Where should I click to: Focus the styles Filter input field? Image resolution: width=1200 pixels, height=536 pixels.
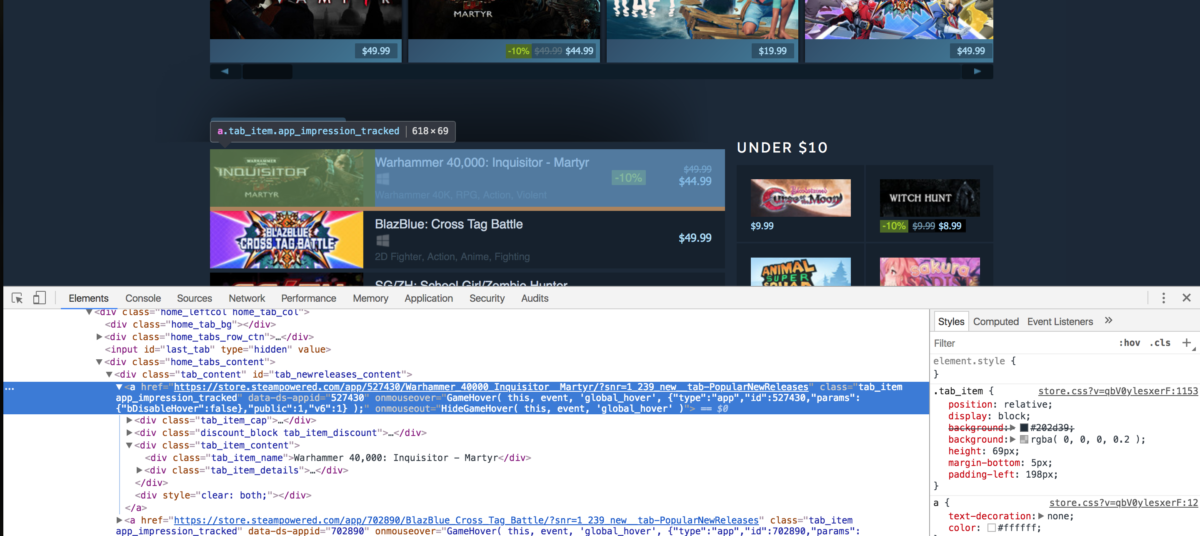click(x=1020, y=343)
